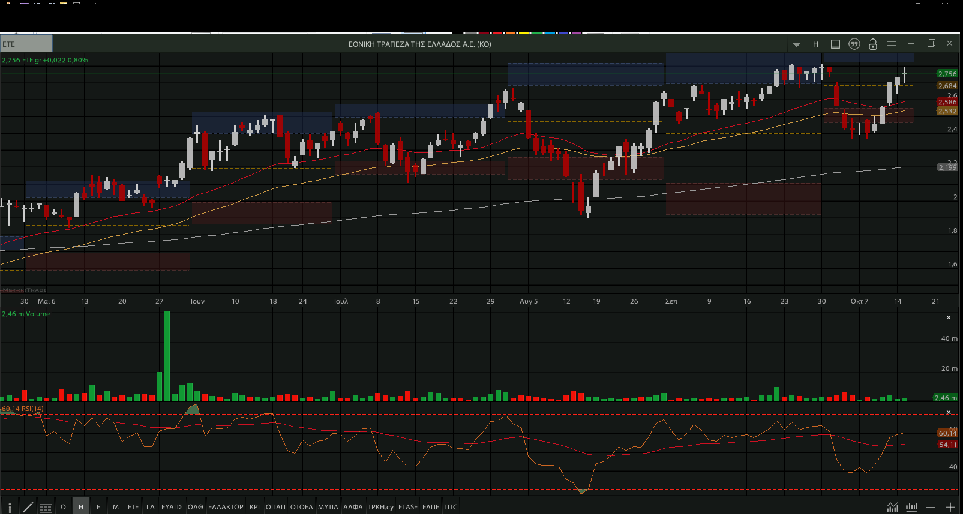Zoom out with the minus icon
963x514 pixels.
931,507
